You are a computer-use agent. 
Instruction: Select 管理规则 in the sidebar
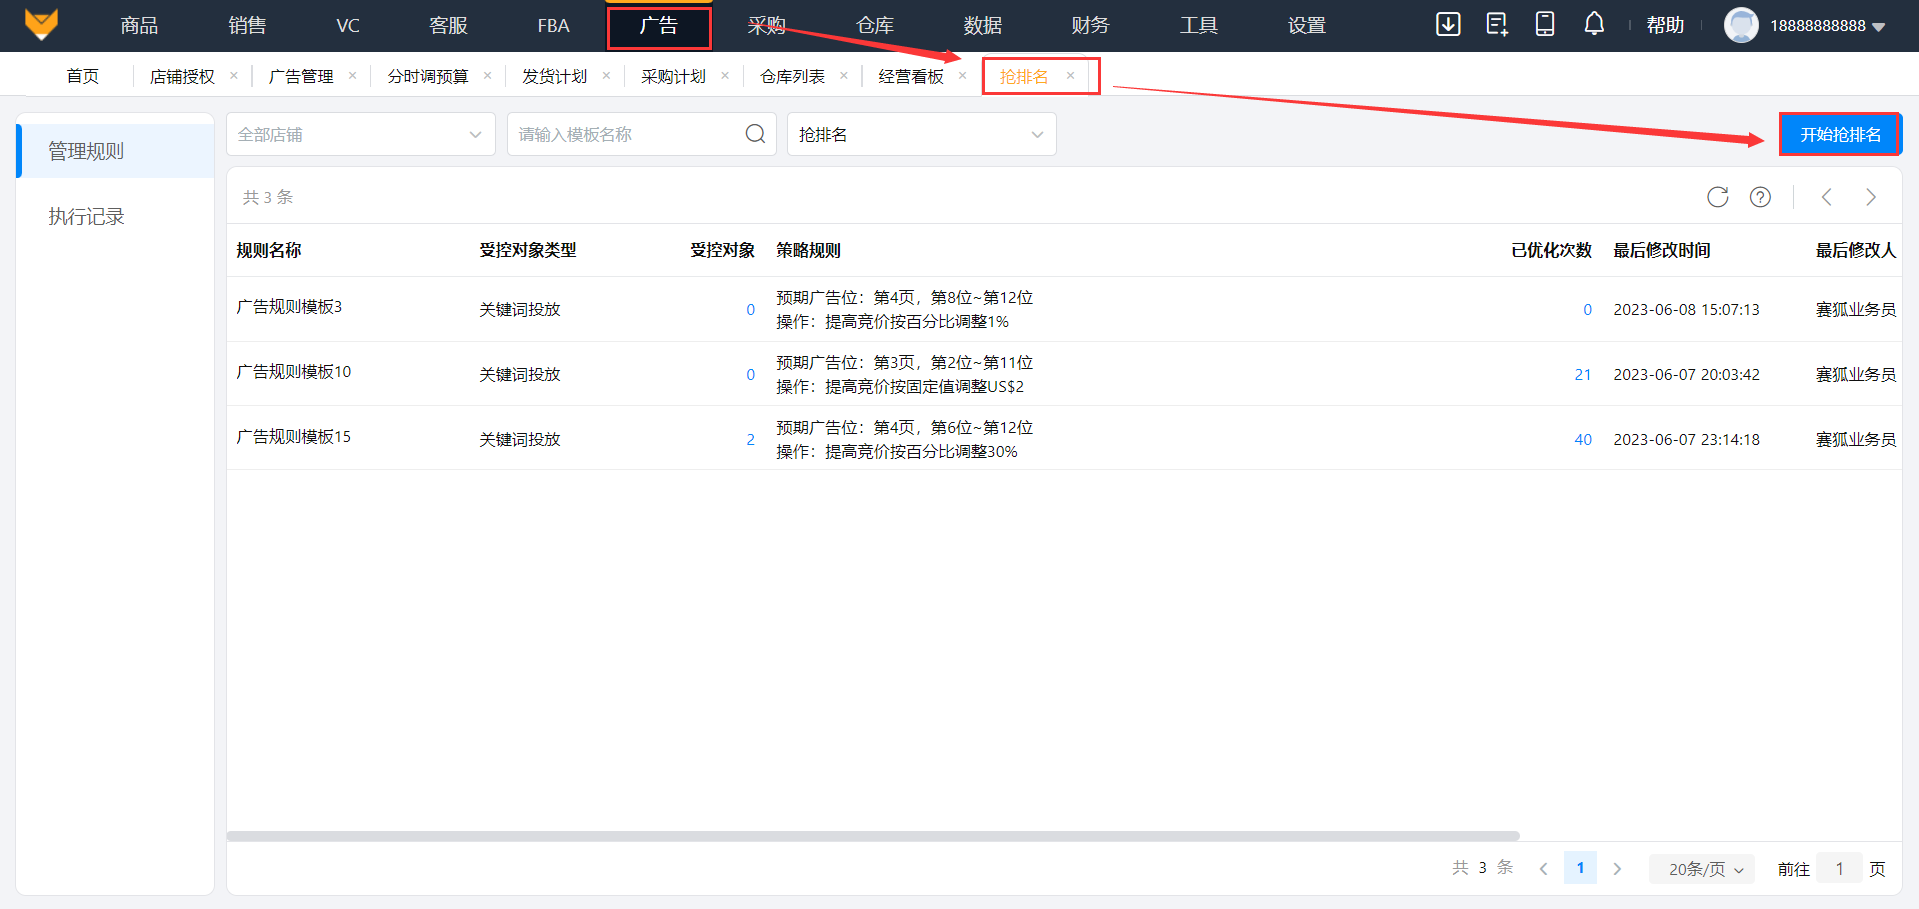coord(116,151)
